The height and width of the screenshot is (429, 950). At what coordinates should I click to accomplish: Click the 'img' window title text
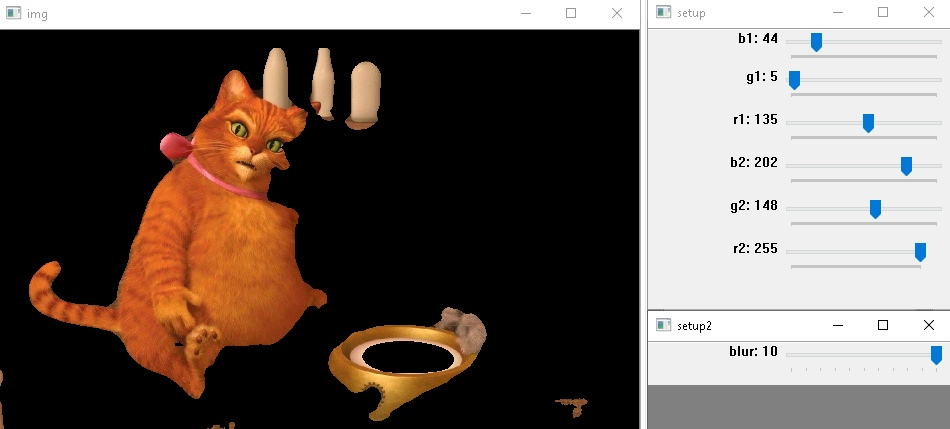tap(37, 14)
